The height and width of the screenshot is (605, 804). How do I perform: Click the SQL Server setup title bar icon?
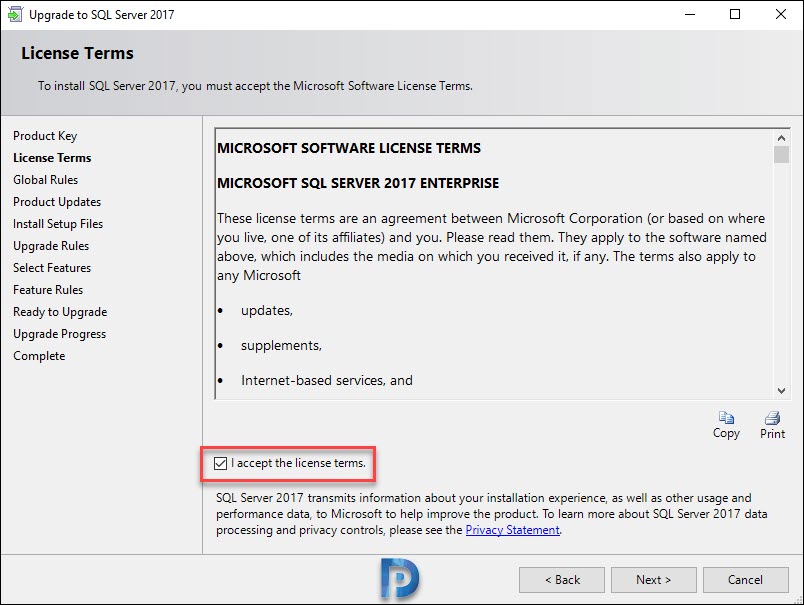coord(15,14)
